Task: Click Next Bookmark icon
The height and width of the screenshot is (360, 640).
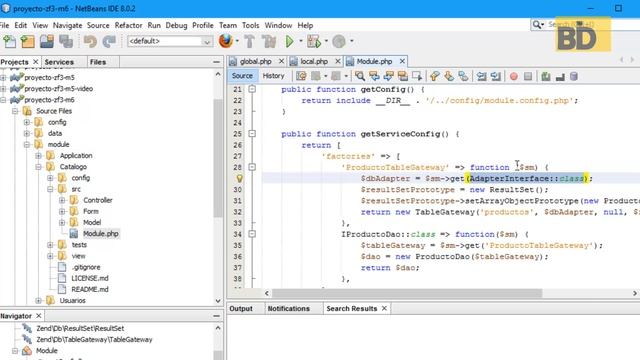Action: (449, 76)
